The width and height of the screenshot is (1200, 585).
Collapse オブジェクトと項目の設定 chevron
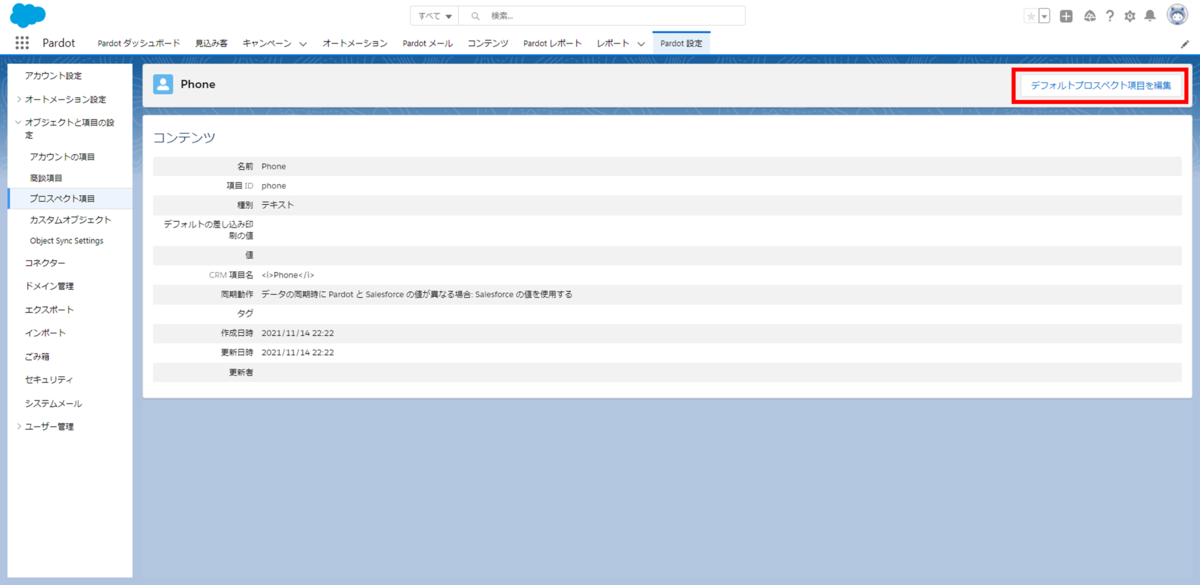point(18,122)
